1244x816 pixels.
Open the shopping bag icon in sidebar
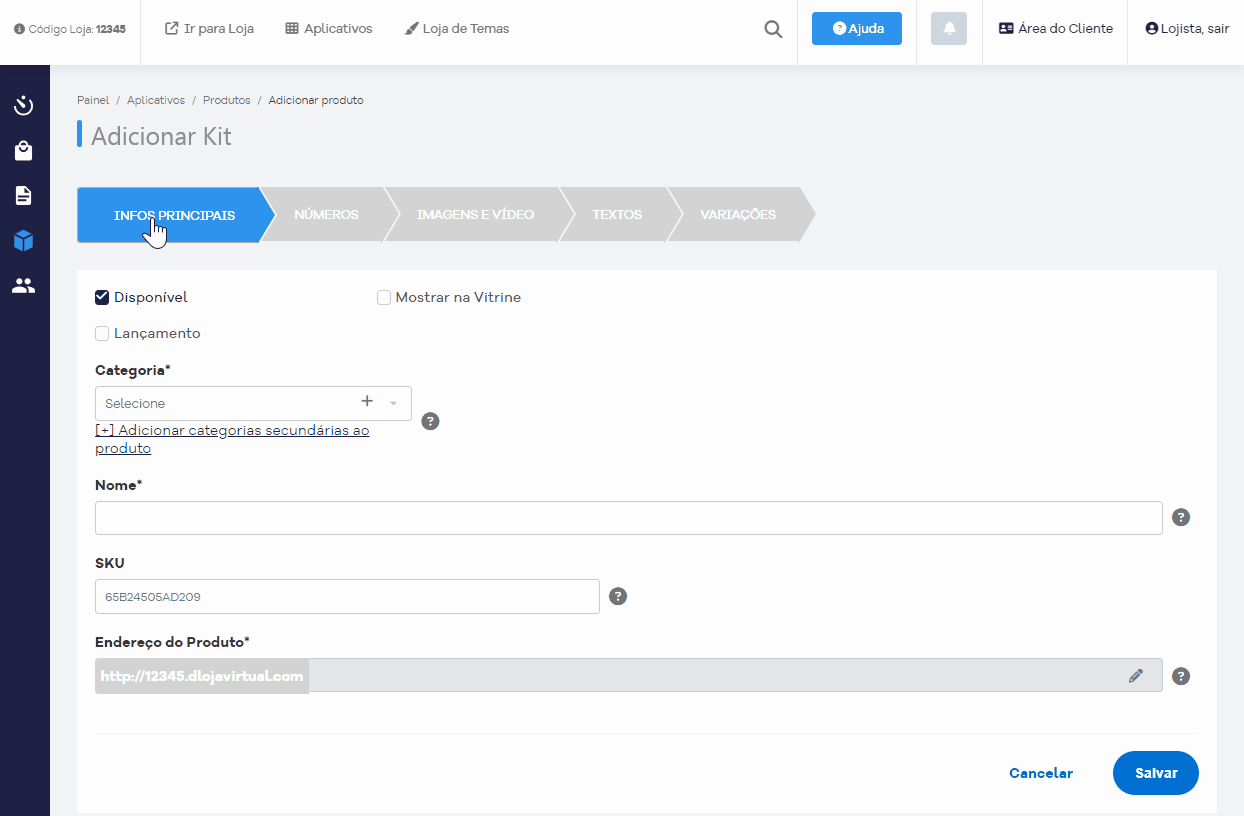[24, 151]
